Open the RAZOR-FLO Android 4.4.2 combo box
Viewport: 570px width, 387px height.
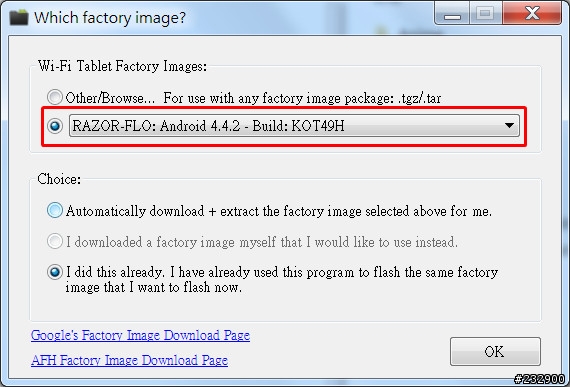294,126
